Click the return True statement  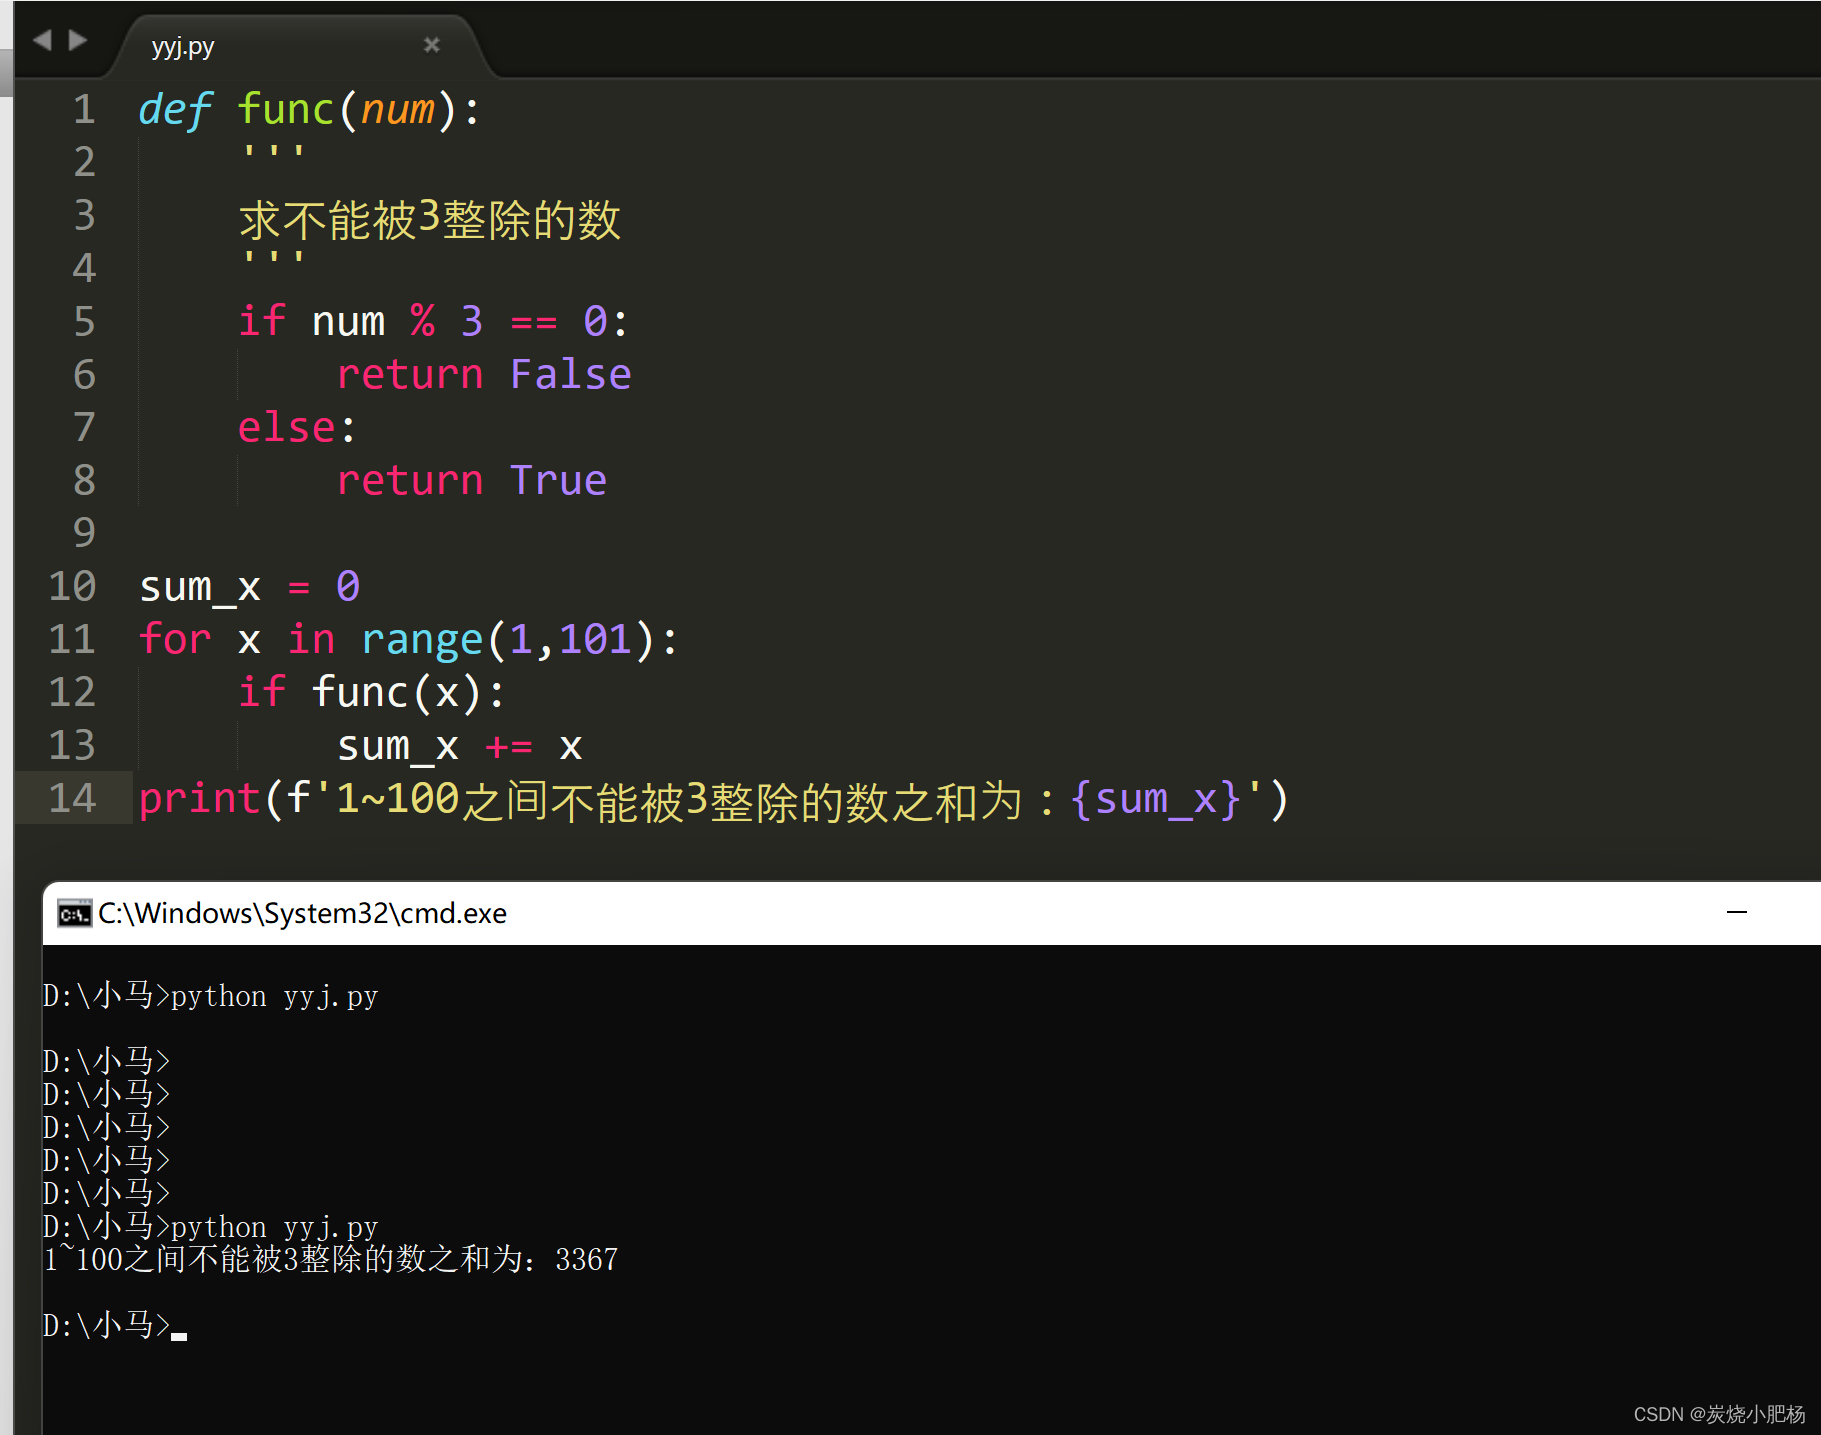tap(471, 479)
